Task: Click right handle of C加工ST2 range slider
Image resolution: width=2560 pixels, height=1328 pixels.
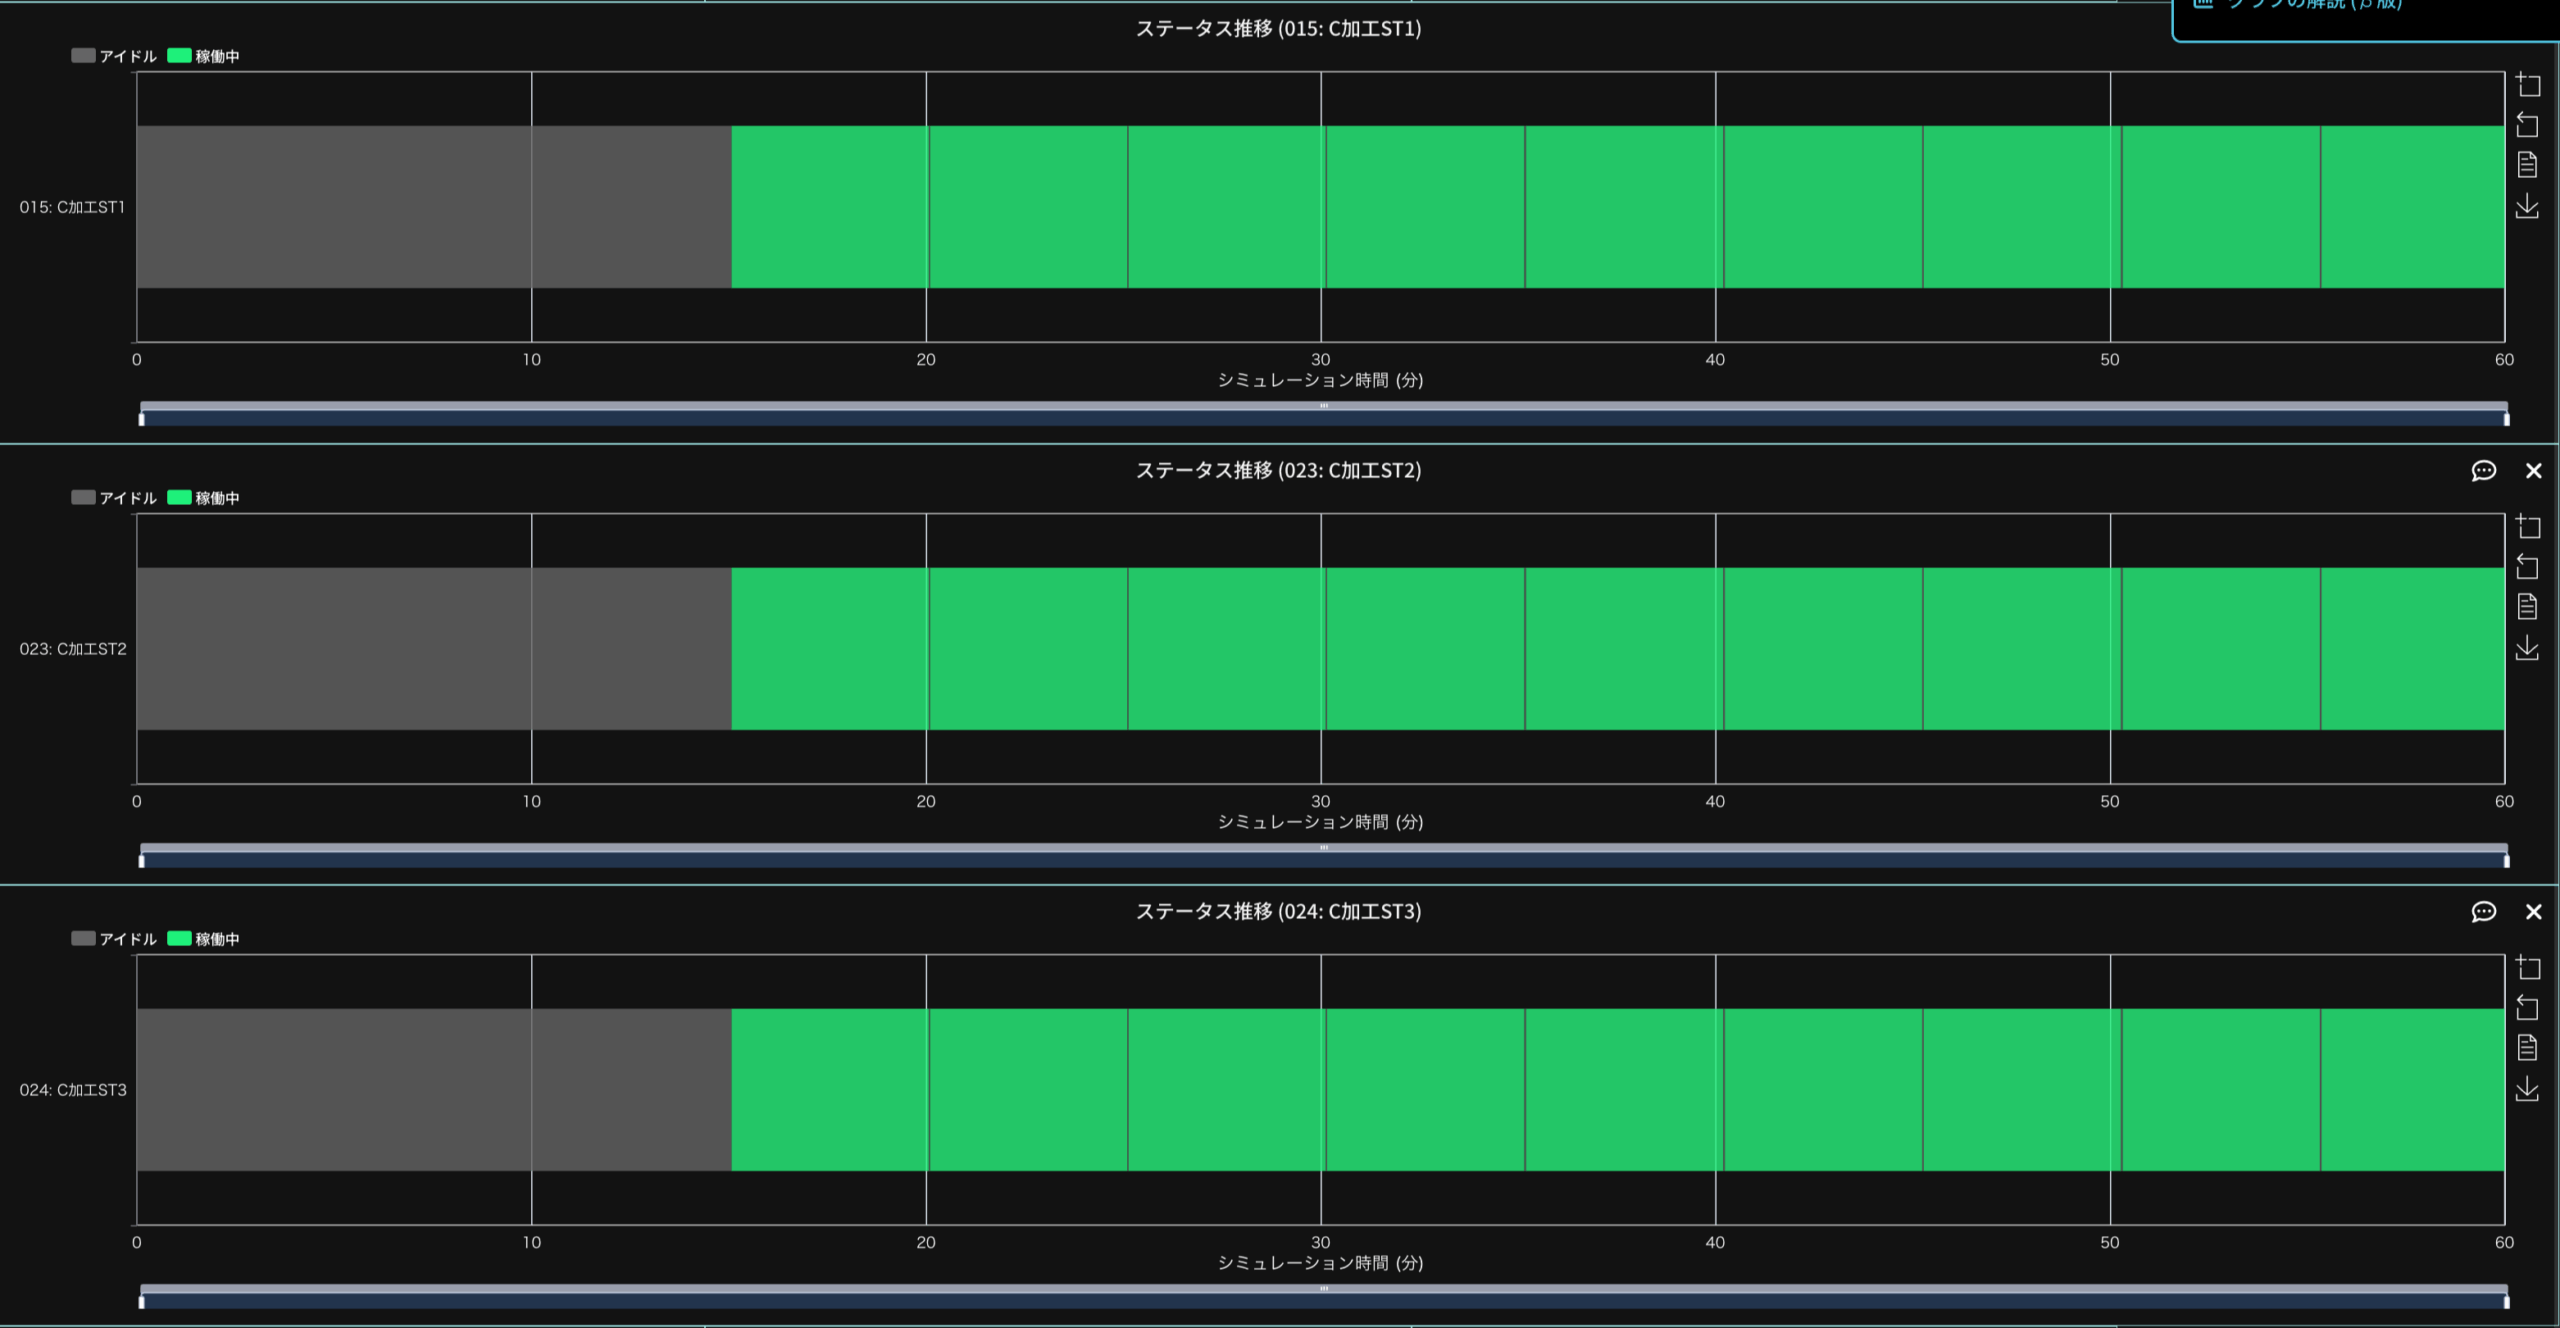Action: (2506, 860)
